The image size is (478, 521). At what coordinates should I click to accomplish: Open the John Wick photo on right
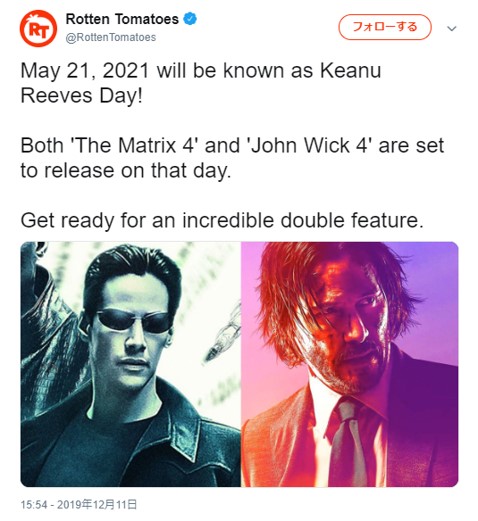pyautogui.click(x=350, y=364)
